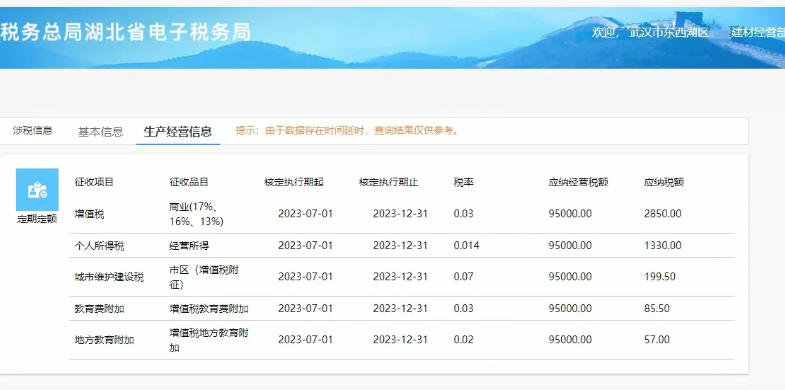Click the 应纳经营税额 column header

(x=578, y=182)
